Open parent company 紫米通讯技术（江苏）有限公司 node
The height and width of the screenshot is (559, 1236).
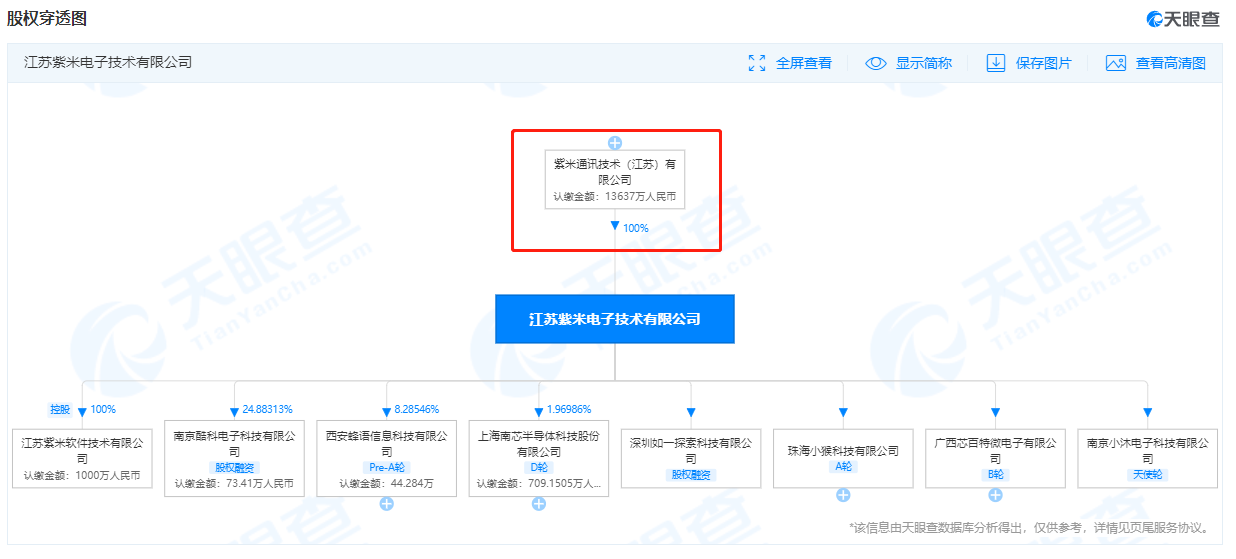click(615, 179)
